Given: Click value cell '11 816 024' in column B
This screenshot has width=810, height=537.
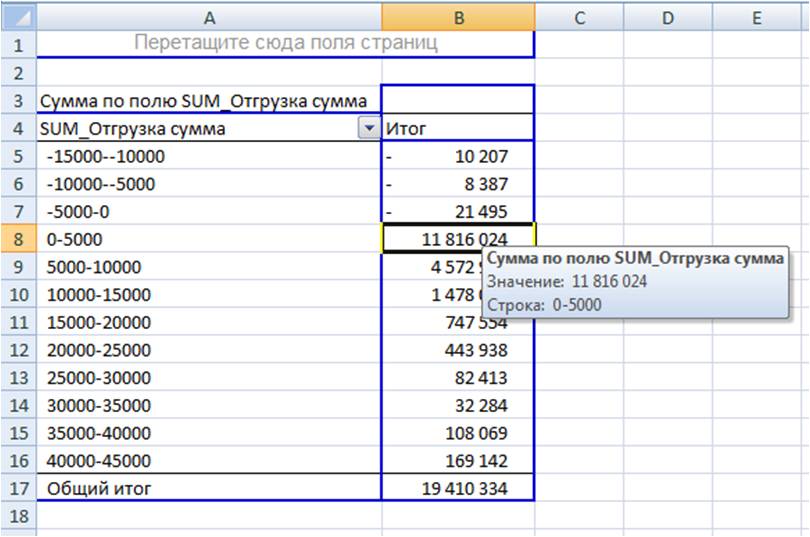Looking at the screenshot, I should point(458,238).
